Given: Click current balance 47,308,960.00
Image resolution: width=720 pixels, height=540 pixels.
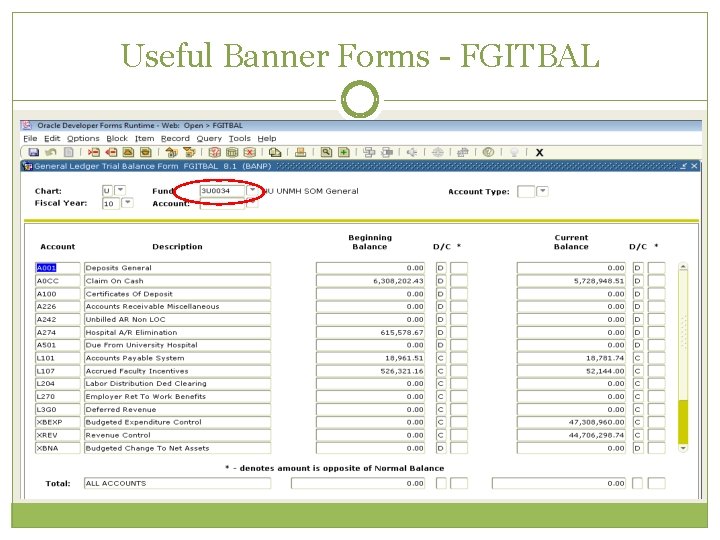Looking at the screenshot, I should point(571,422).
